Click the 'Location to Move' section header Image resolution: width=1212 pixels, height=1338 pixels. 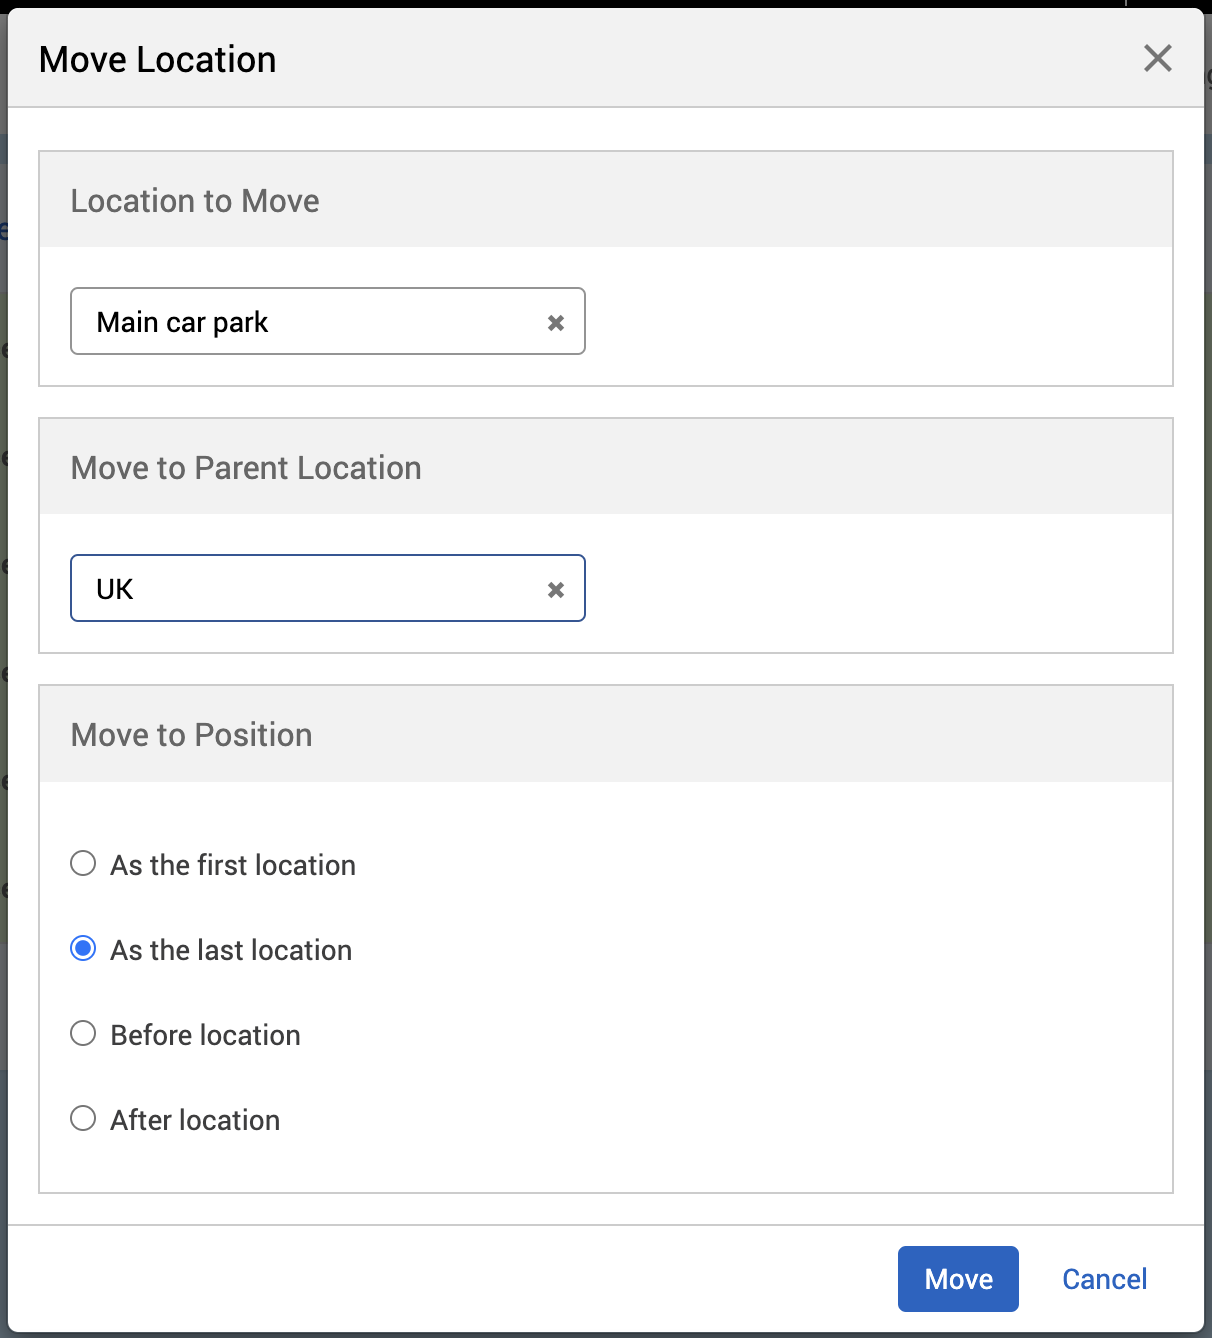coord(195,201)
